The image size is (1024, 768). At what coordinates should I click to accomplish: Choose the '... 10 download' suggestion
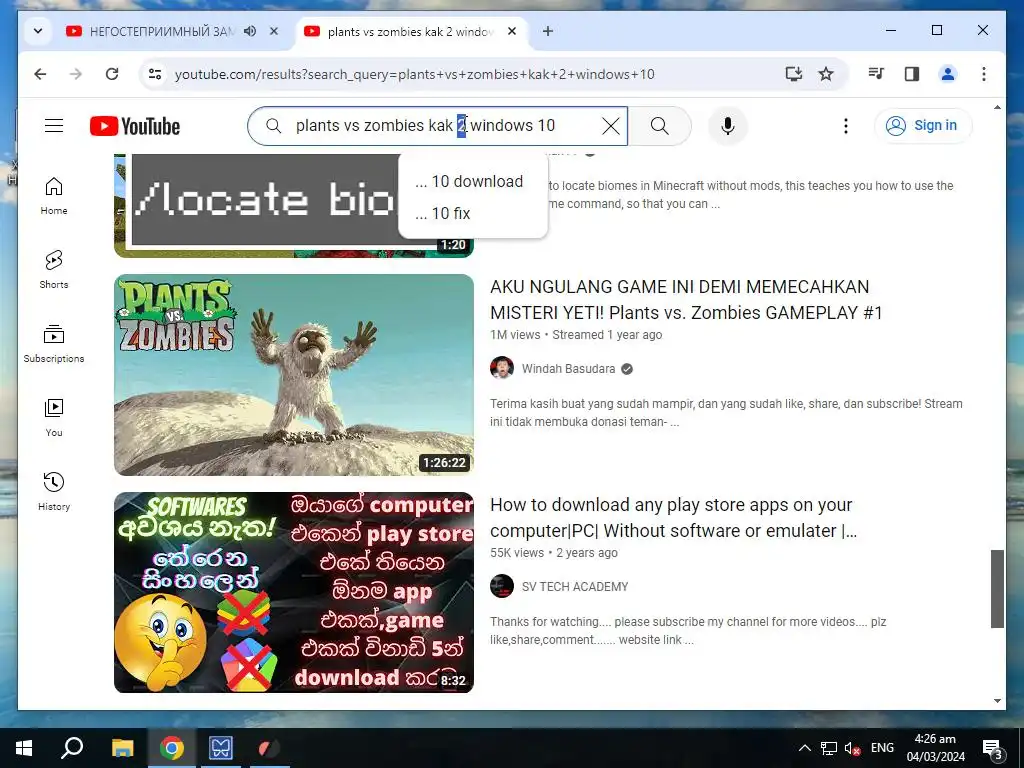[473, 181]
